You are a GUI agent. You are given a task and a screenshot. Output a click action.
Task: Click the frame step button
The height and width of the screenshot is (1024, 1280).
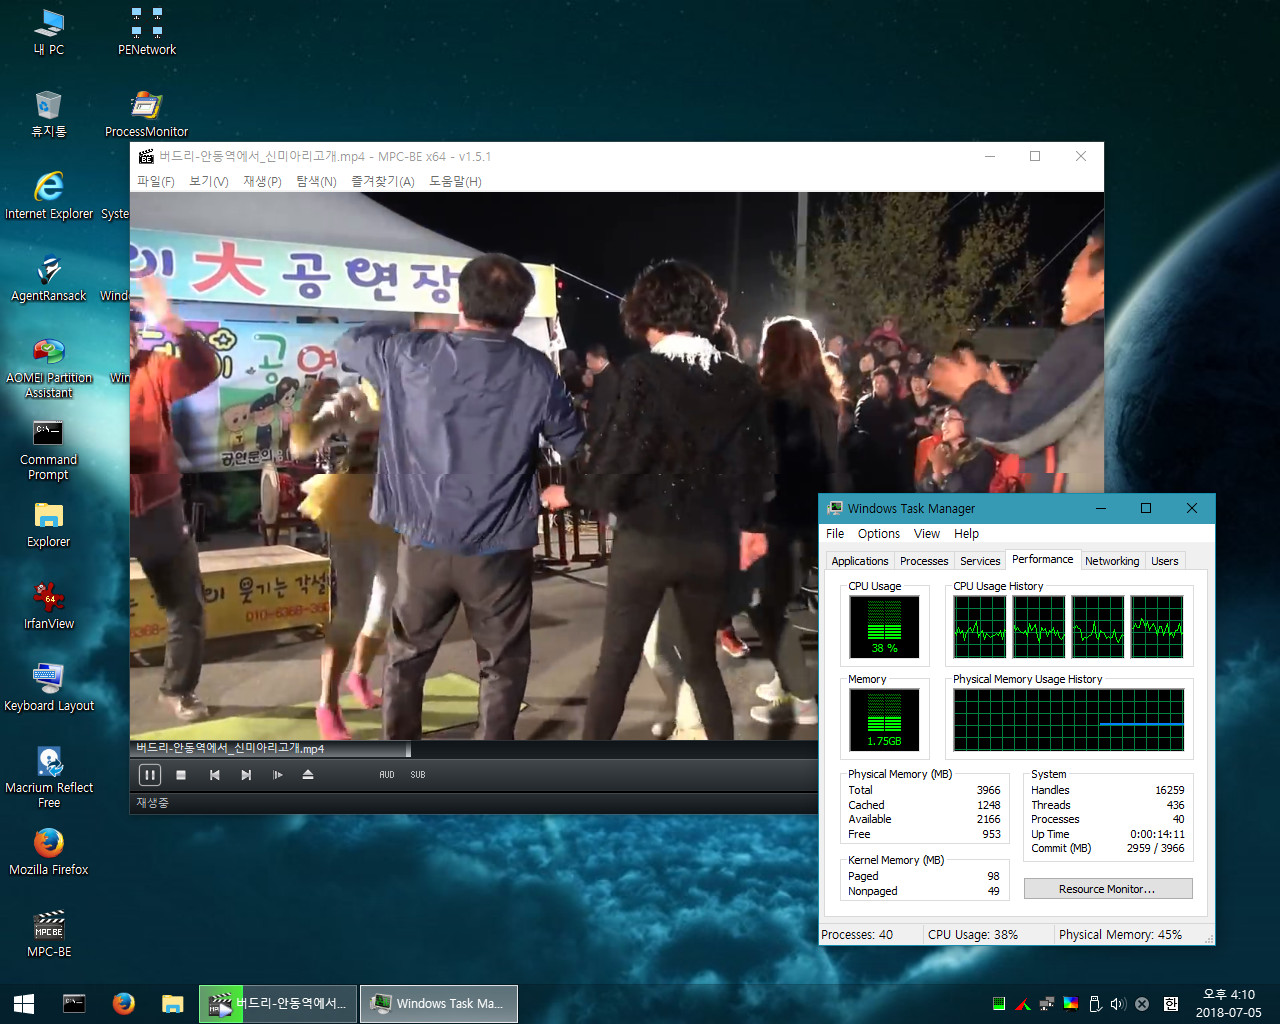pyautogui.click(x=277, y=775)
